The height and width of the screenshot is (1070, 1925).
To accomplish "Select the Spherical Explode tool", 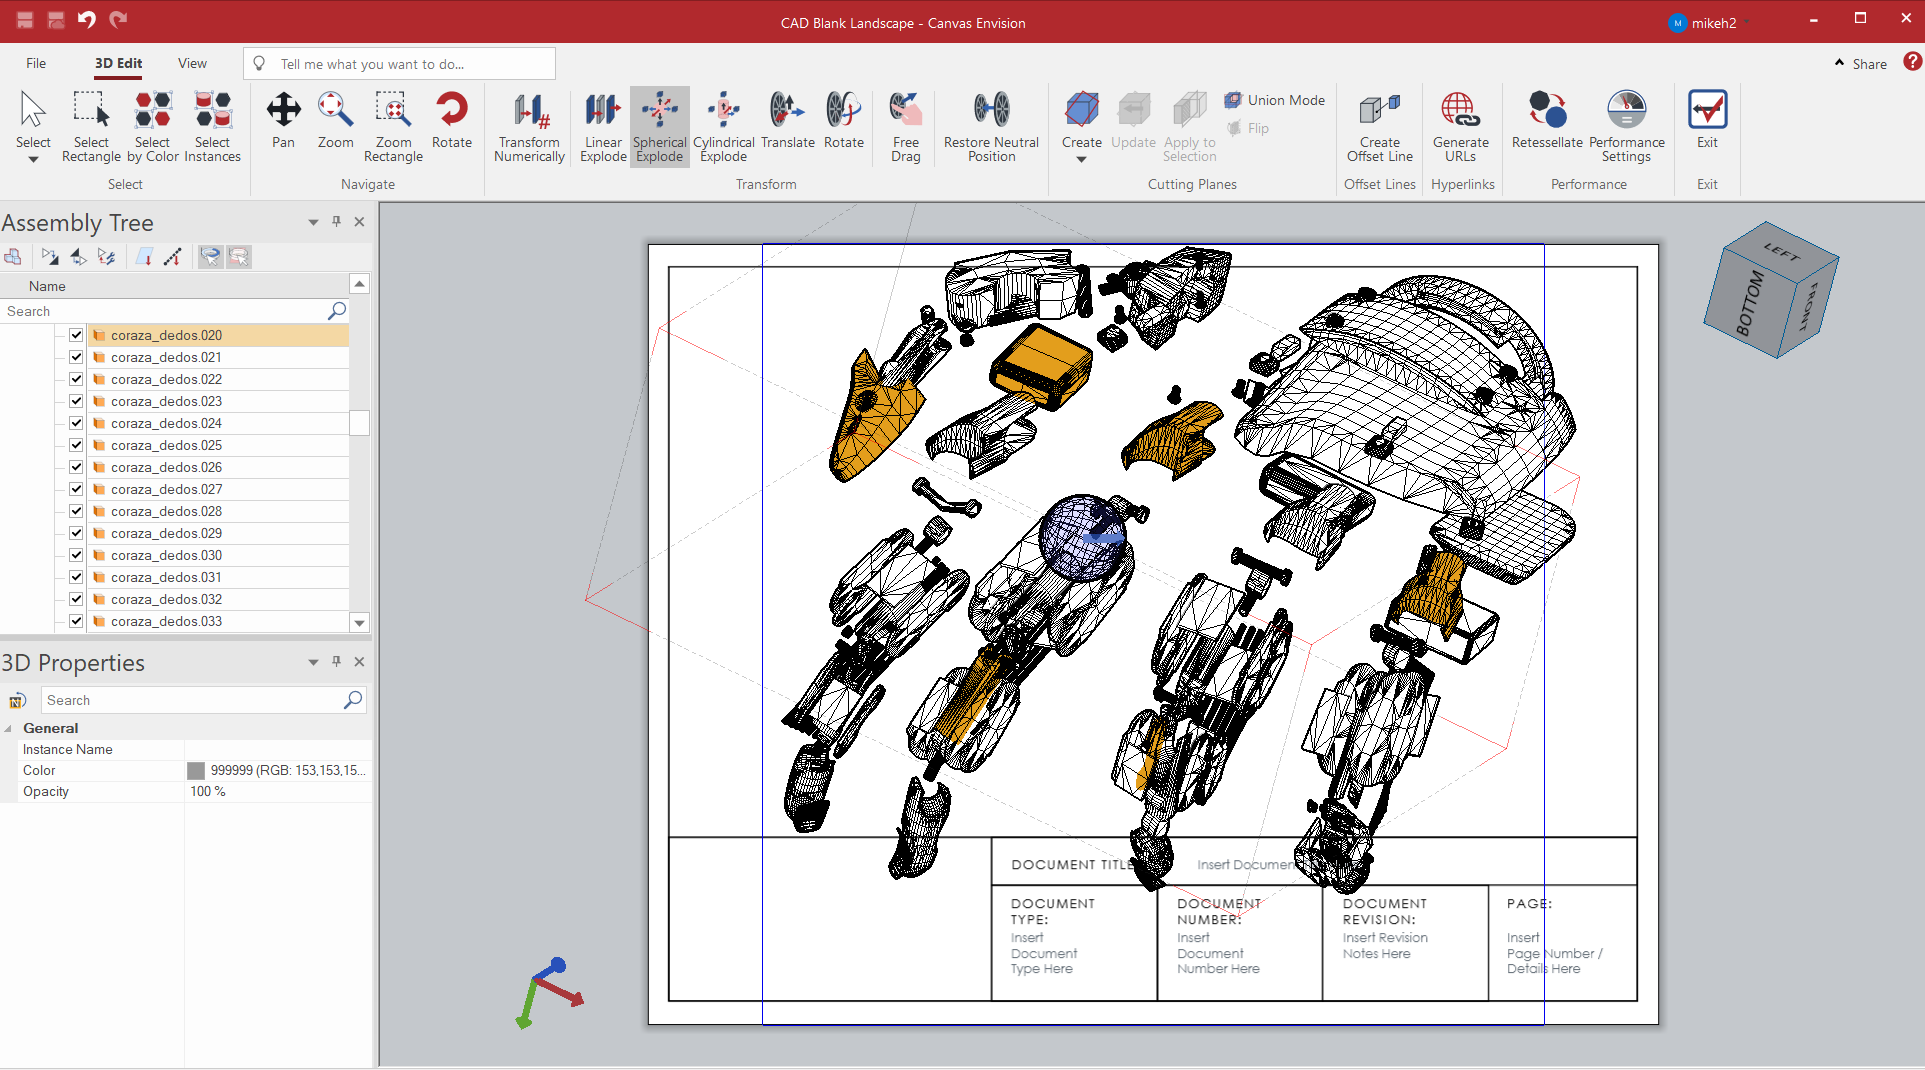I will pos(659,126).
